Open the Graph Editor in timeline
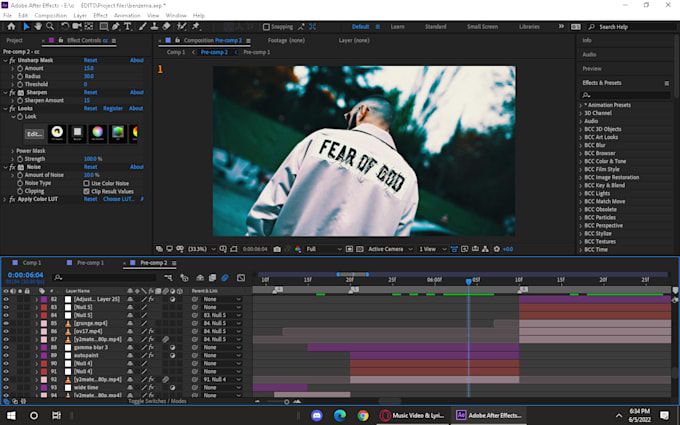This screenshot has width=680, height=425. (x=241, y=278)
